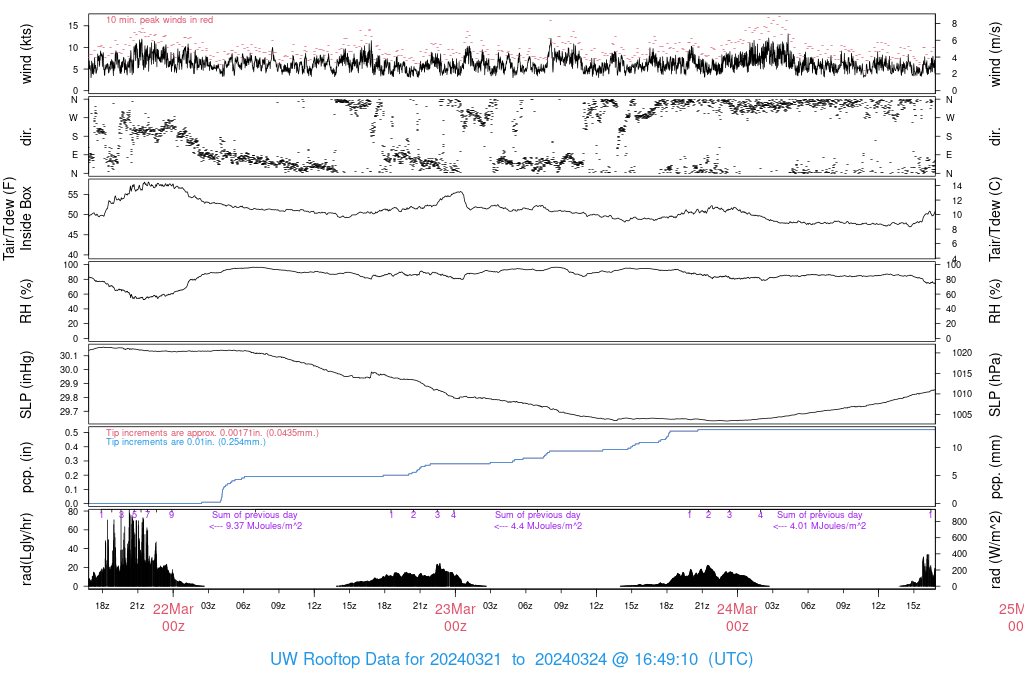Viewport: 1024px width, 700px height.
Task: Click the 'rad (W/m^2)' axis label
Action: click(x=995, y=549)
